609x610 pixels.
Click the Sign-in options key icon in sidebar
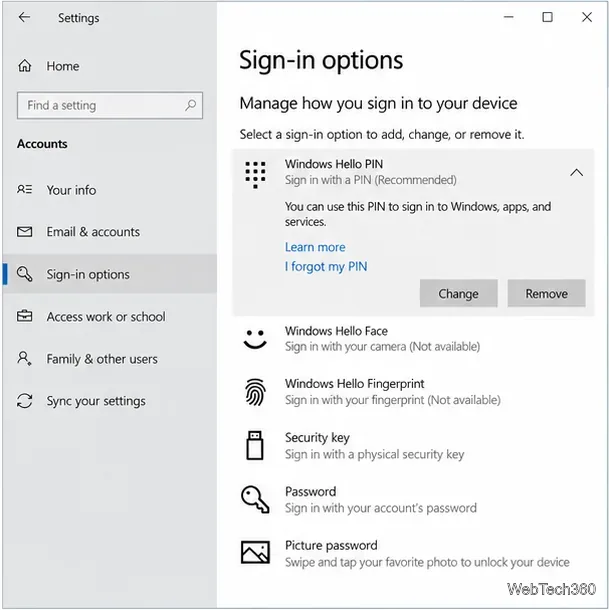click(x=25, y=274)
